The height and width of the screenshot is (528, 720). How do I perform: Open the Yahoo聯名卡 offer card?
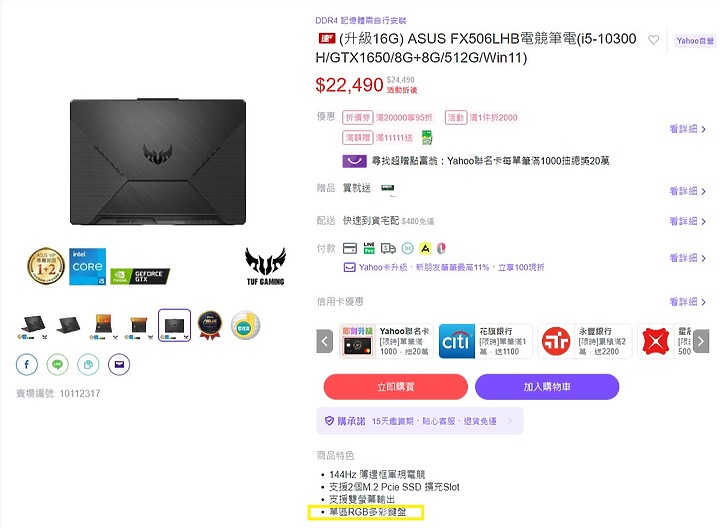coord(386,341)
